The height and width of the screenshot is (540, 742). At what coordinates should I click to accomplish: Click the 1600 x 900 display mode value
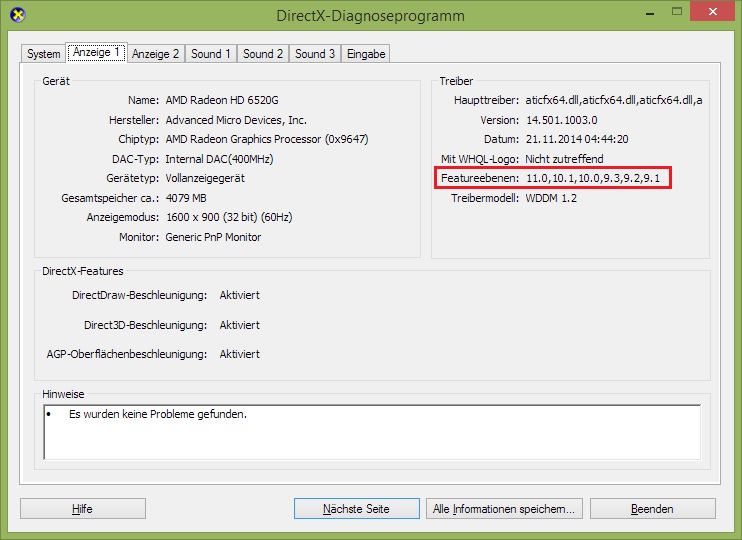229,217
